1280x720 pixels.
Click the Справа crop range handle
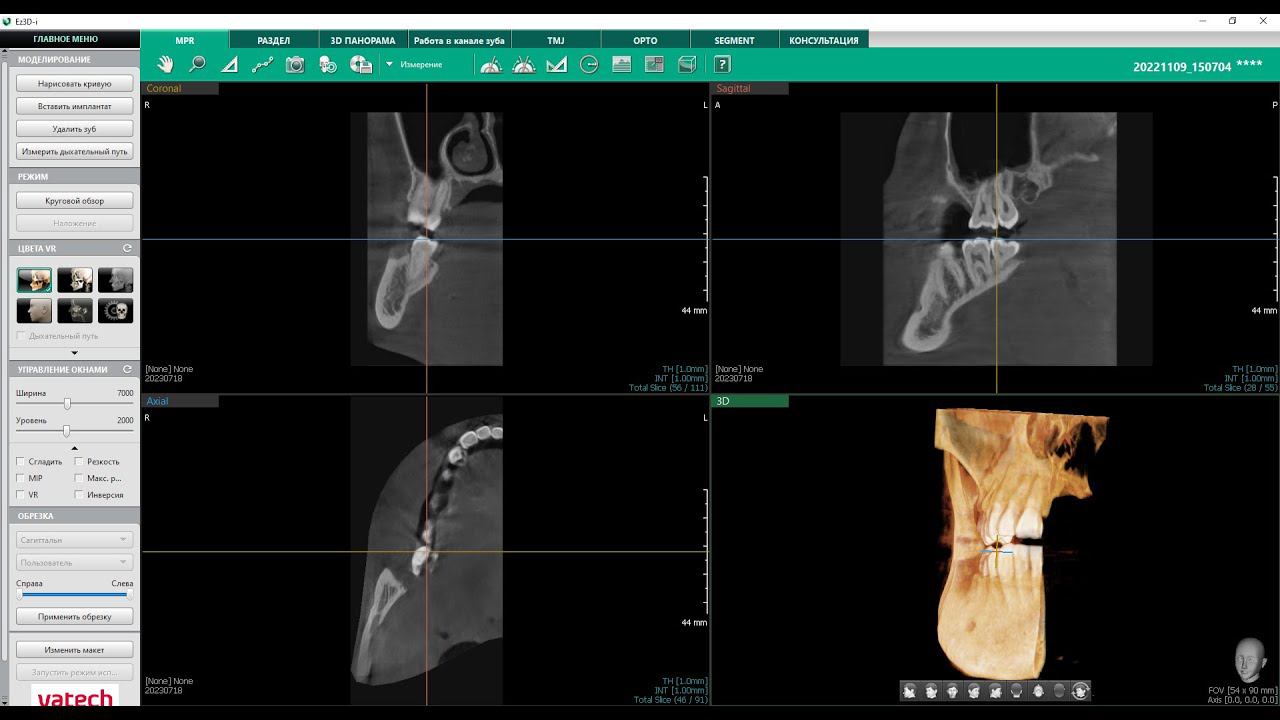pyautogui.click(x=20, y=594)
